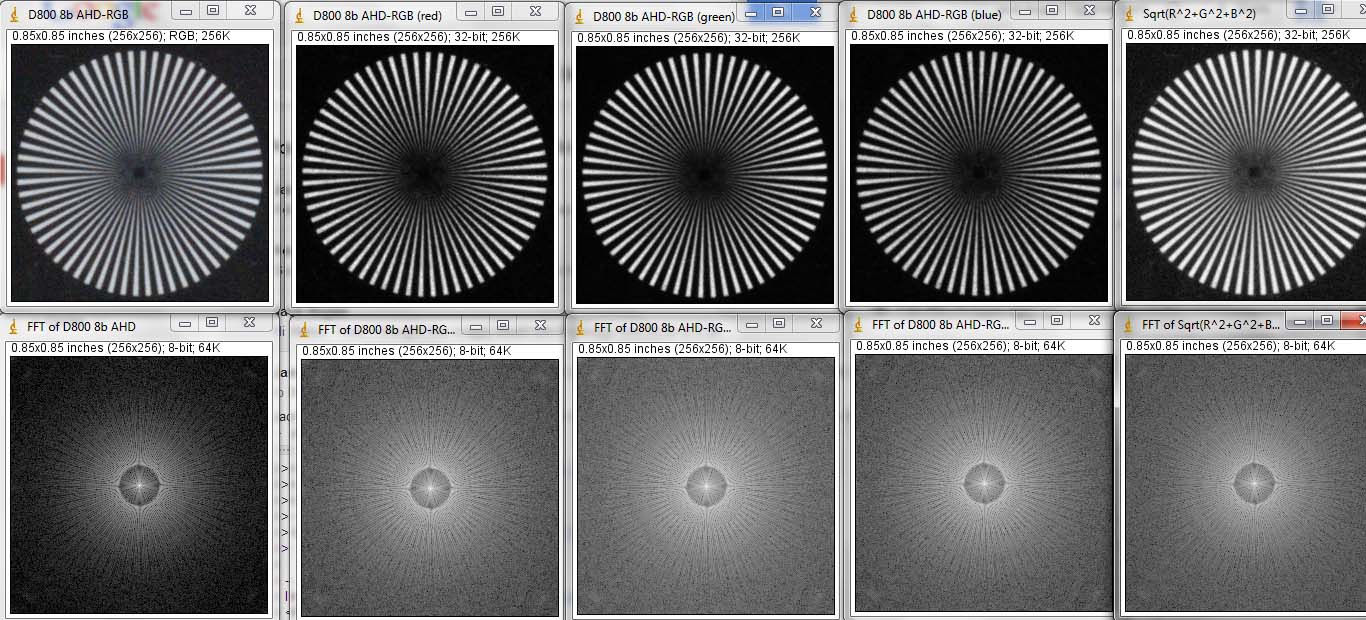Viewport: 1366px width, 620px height.
Task: Maximize the FFT of Sqrt window
Action: click(1326, 320)
